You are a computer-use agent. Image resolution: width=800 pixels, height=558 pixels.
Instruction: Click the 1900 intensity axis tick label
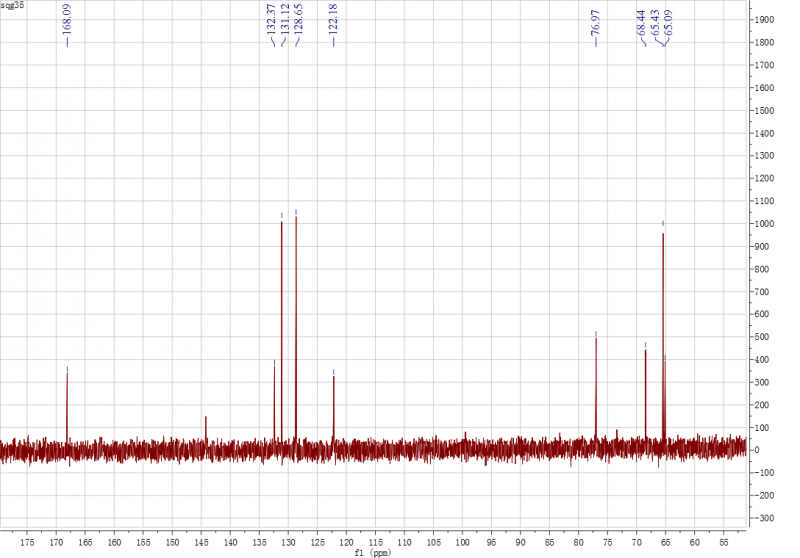click(765, 20)
